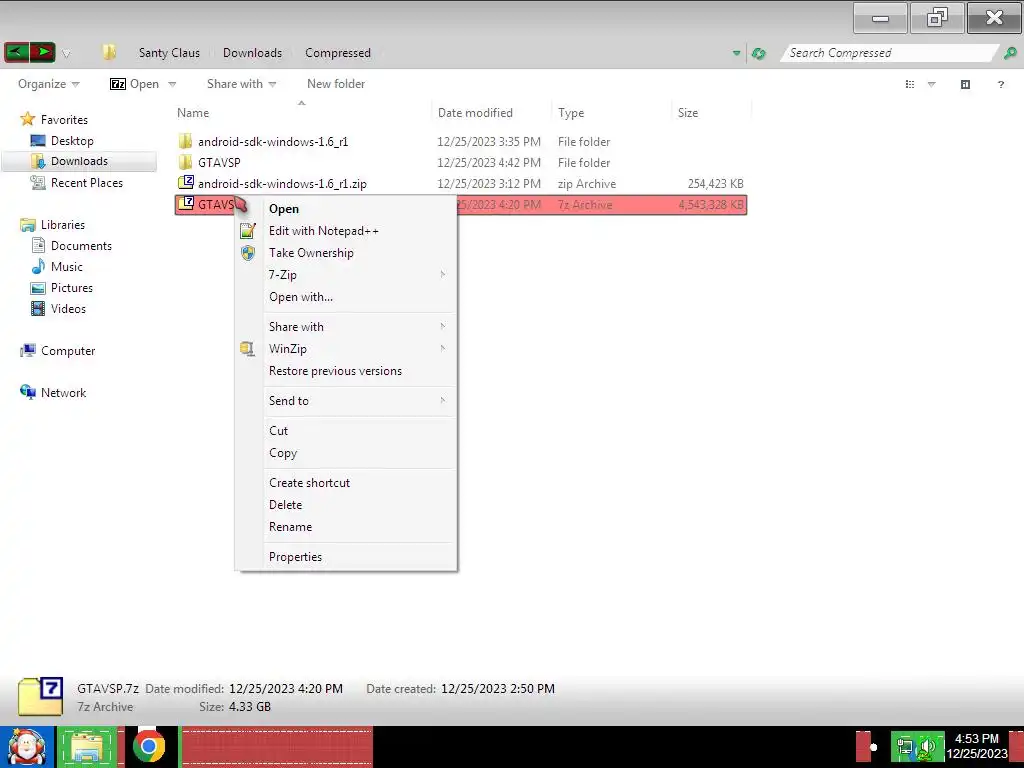Go back with the green back arrow
Screen dimensions: 1024x768
[16, 52]
